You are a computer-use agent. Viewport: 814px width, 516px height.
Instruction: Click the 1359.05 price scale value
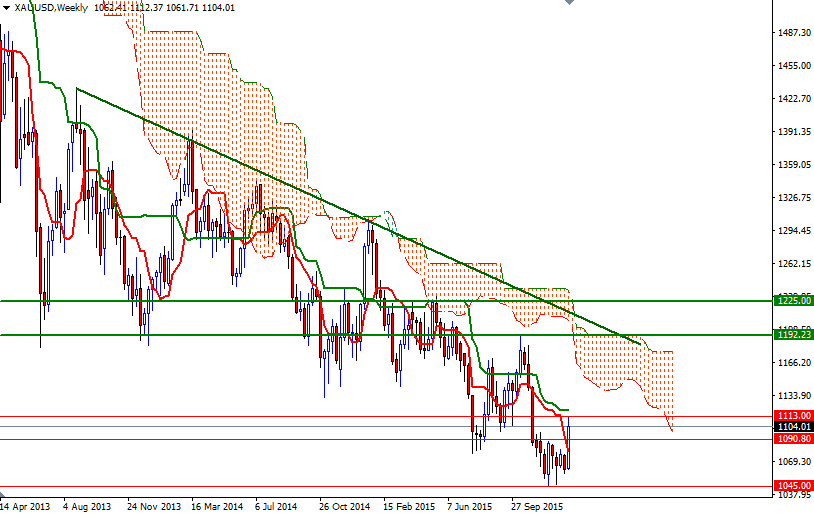coord(794,165)
